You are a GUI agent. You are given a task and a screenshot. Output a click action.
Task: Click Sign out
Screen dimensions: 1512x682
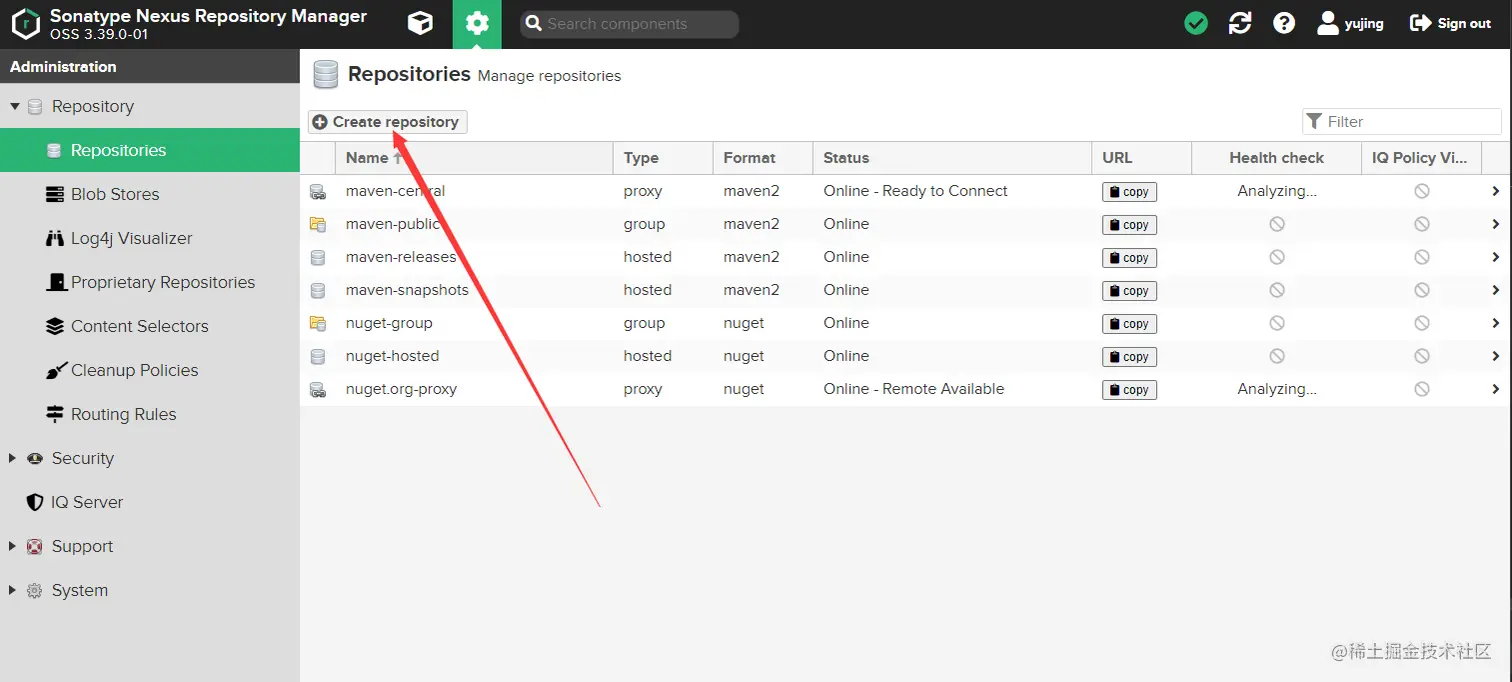tap(1450, 23)
